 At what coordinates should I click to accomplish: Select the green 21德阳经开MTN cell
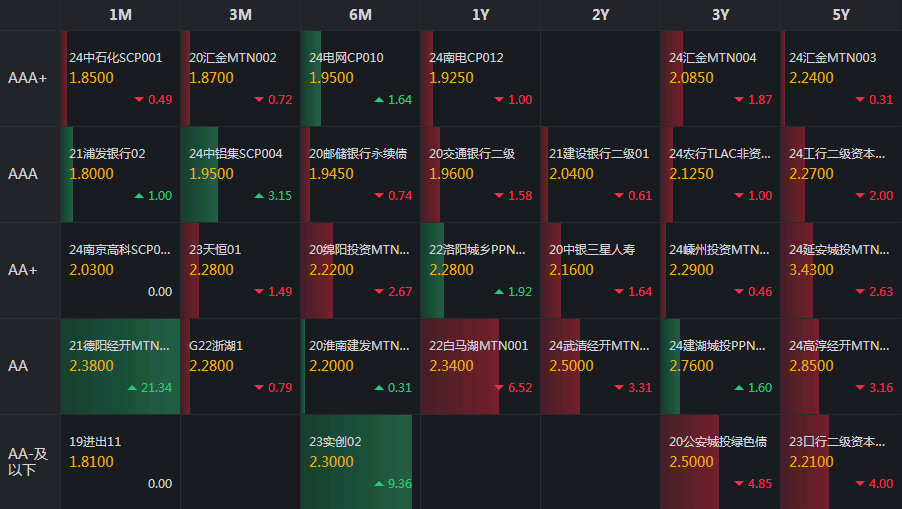[120, 366]
